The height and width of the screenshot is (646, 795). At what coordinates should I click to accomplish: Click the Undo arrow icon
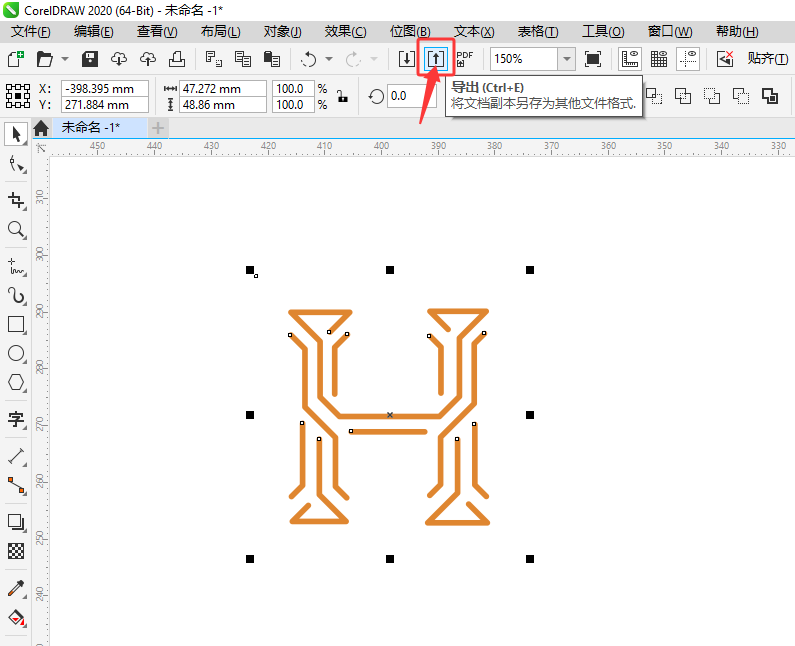pos(308,59)
